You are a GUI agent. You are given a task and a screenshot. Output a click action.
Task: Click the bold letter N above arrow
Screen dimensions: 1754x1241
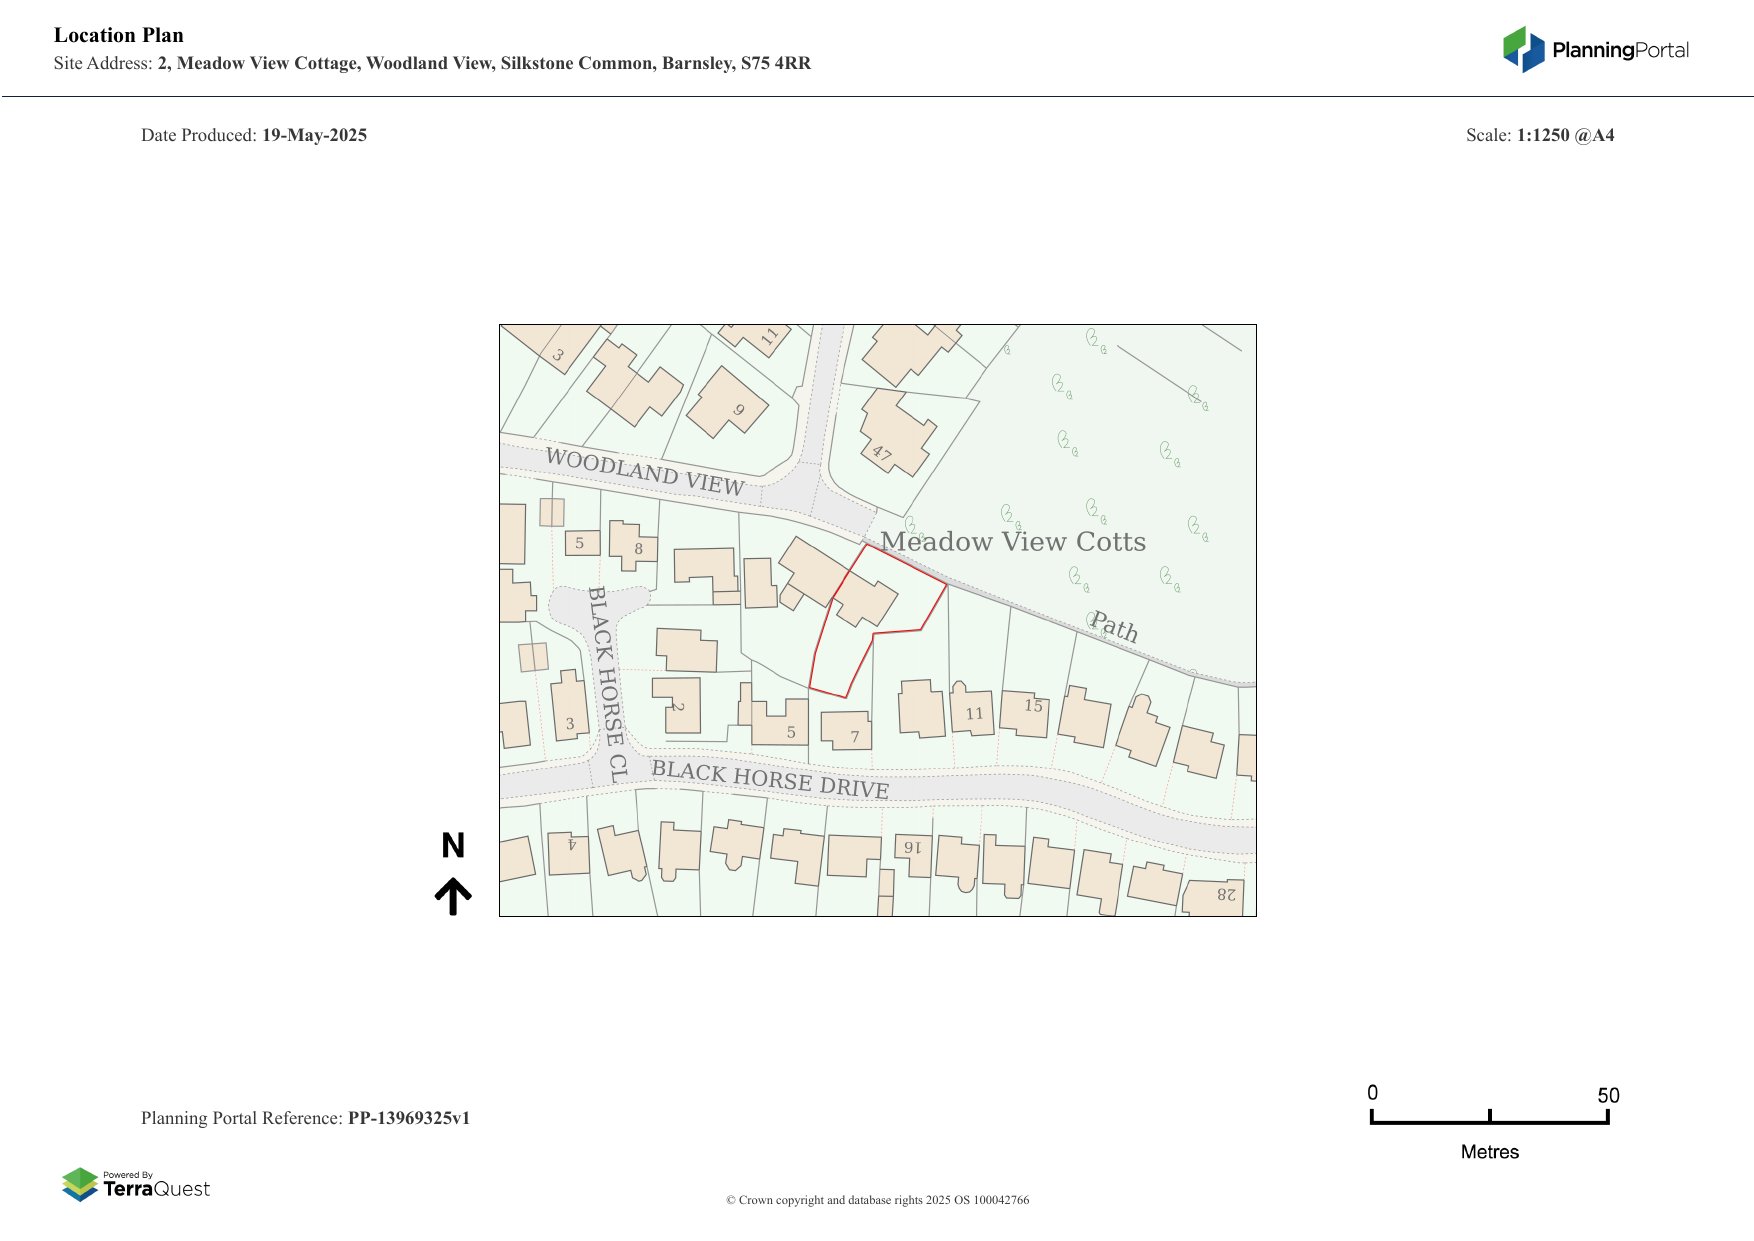[453, 846]
